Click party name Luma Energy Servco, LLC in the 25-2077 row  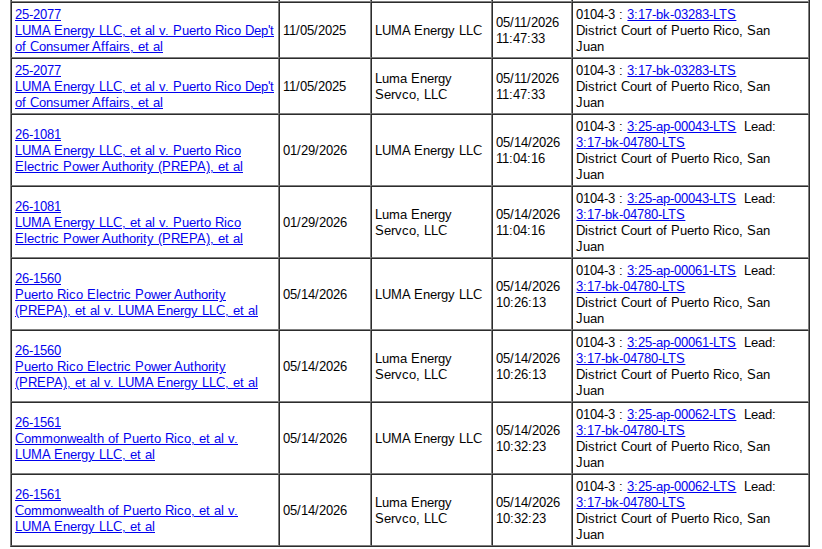(x=413, y=87)
